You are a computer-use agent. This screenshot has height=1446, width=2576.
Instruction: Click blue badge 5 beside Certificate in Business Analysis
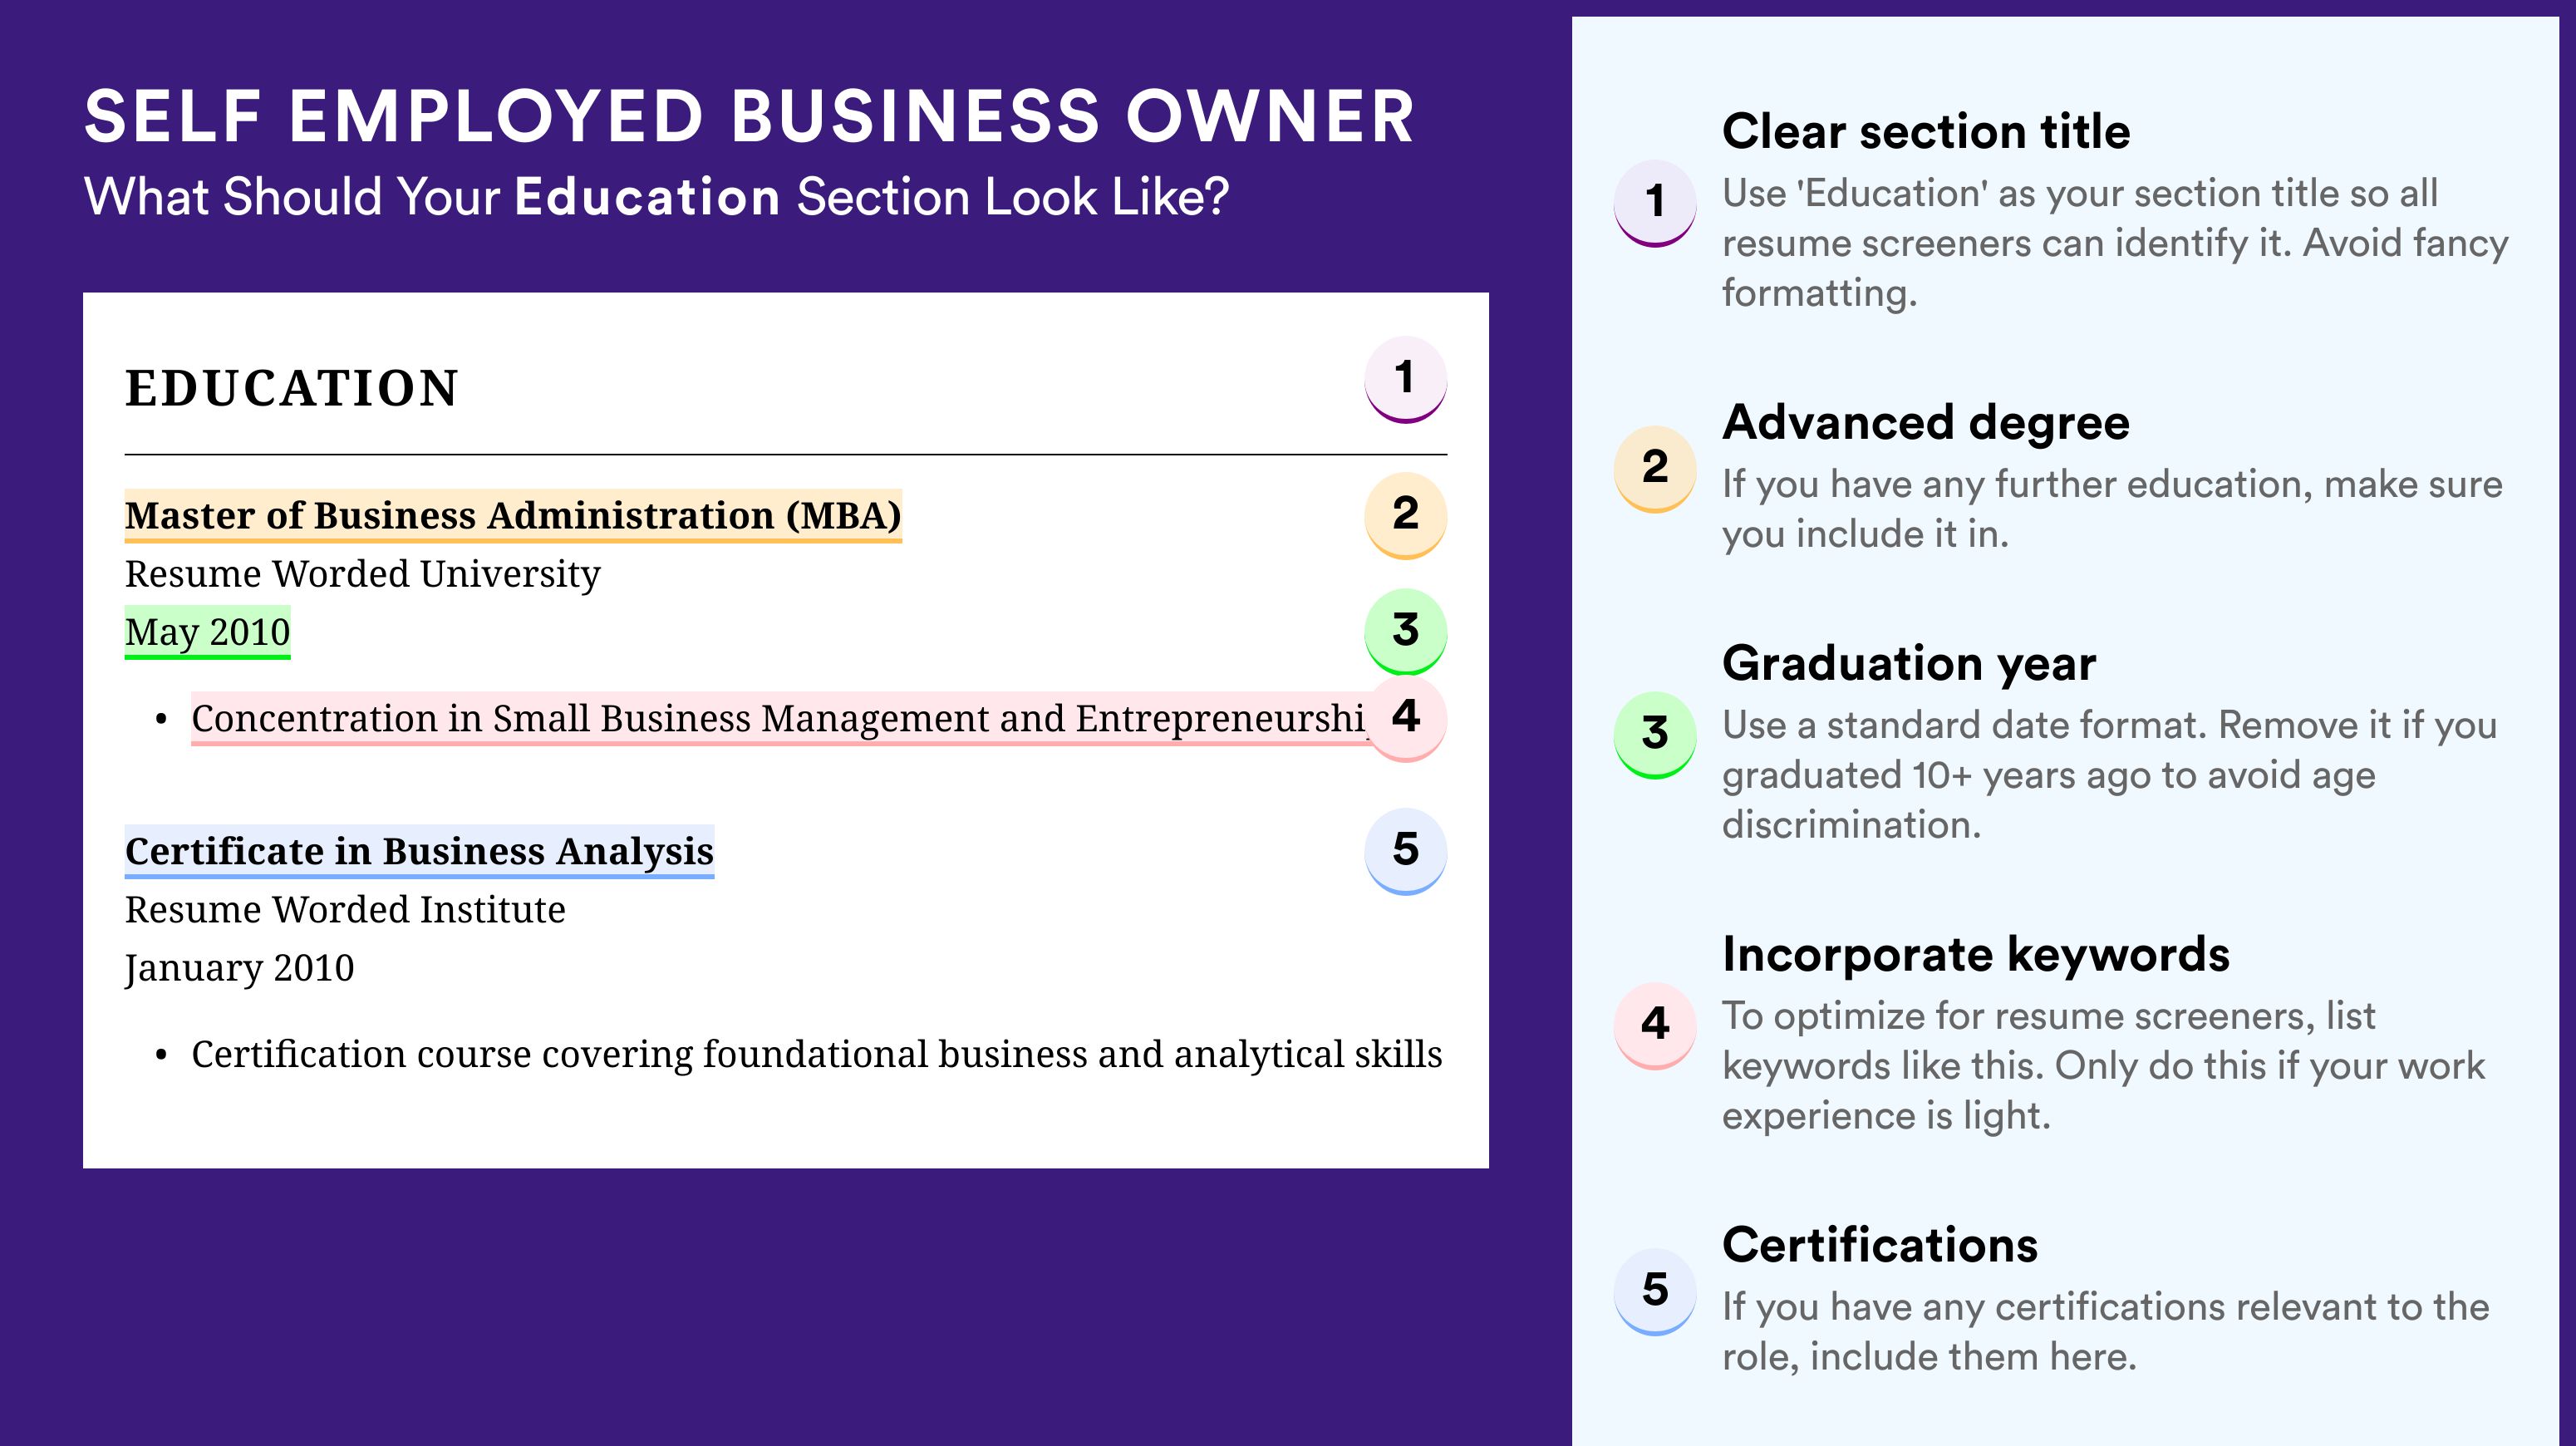tap(1405, 850)
